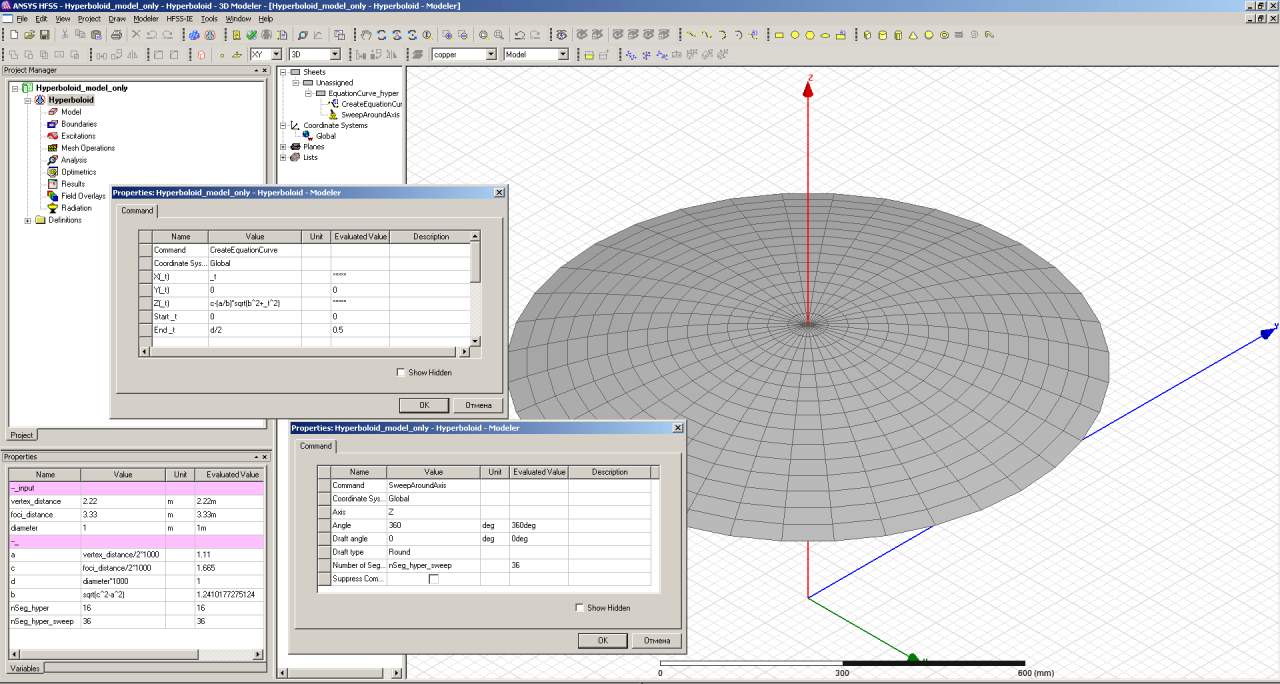Toggle the Suppress Command checkbox
Viewport: 1280px width, 684px height.
433,579
